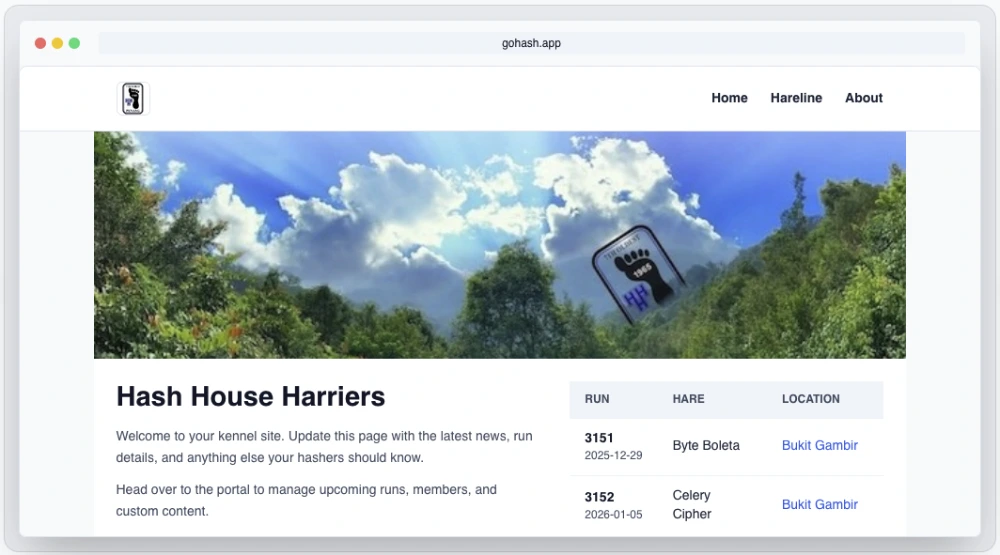This screenshot has width=1000, height=555.
Task: Click the green maximize window button
Action: [75, 43]
